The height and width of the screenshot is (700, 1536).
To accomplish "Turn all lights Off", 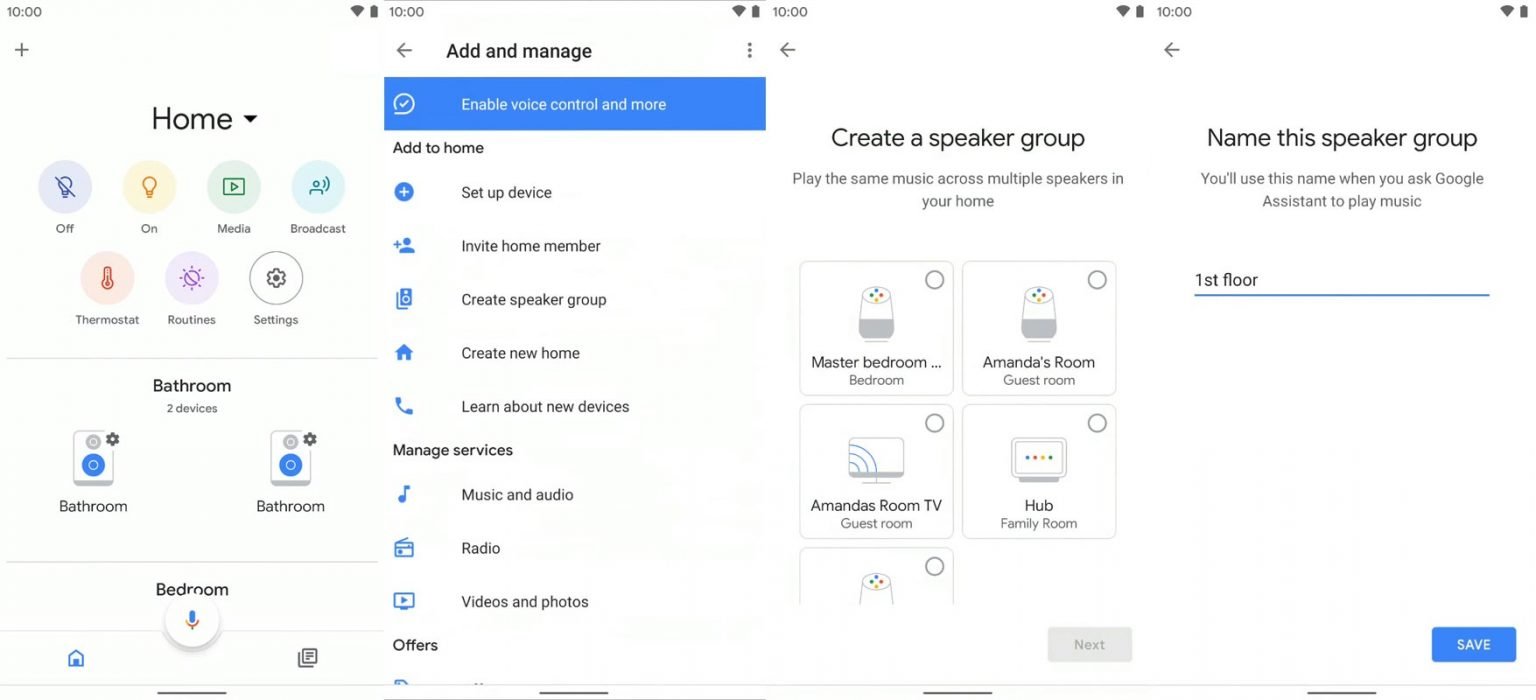I will tap(64, 186).
